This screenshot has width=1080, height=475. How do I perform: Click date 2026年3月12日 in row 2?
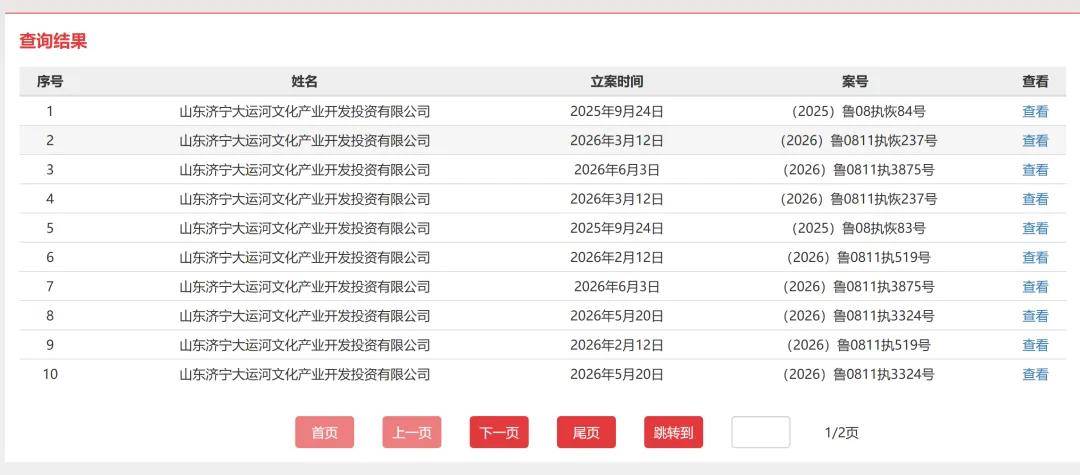(616, 140)
